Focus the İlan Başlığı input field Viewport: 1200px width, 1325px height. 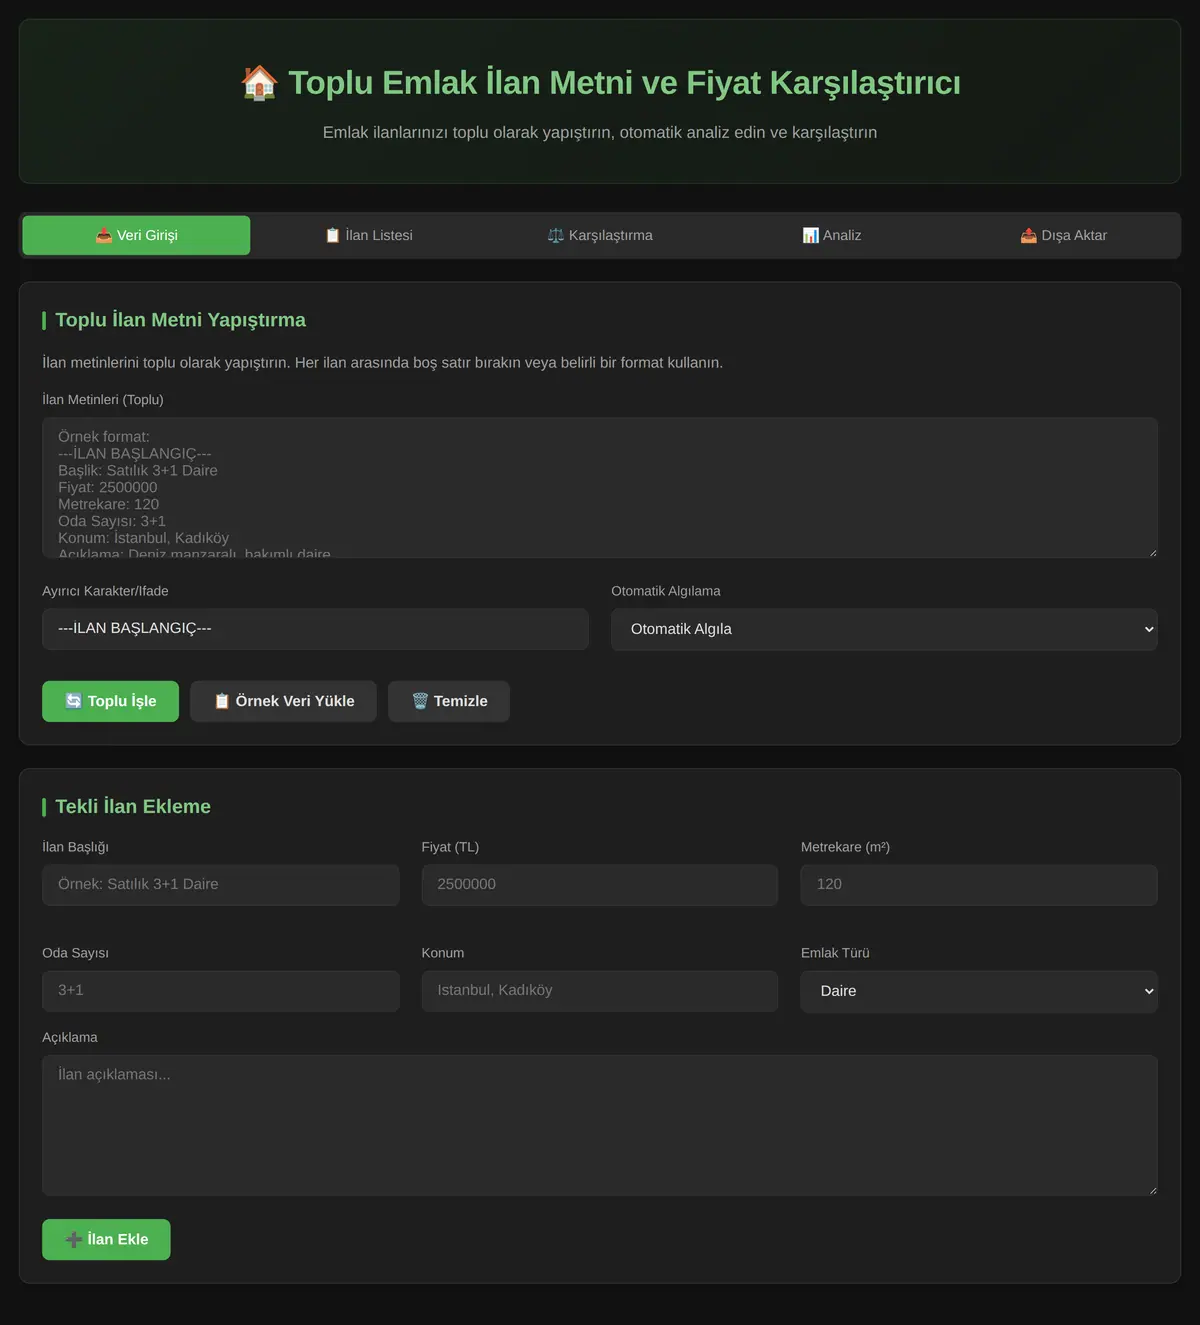click(221, 885)
